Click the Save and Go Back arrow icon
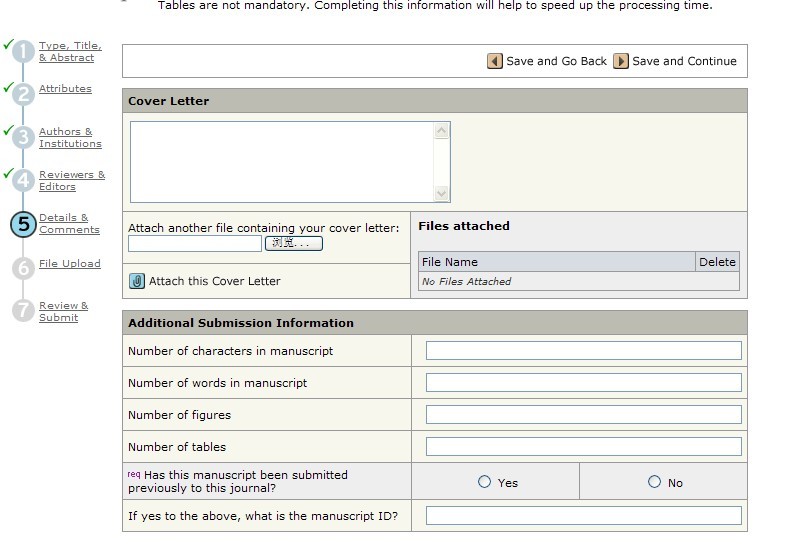The width and height of the screenshot is (794, 546). (x=495, y=61)
